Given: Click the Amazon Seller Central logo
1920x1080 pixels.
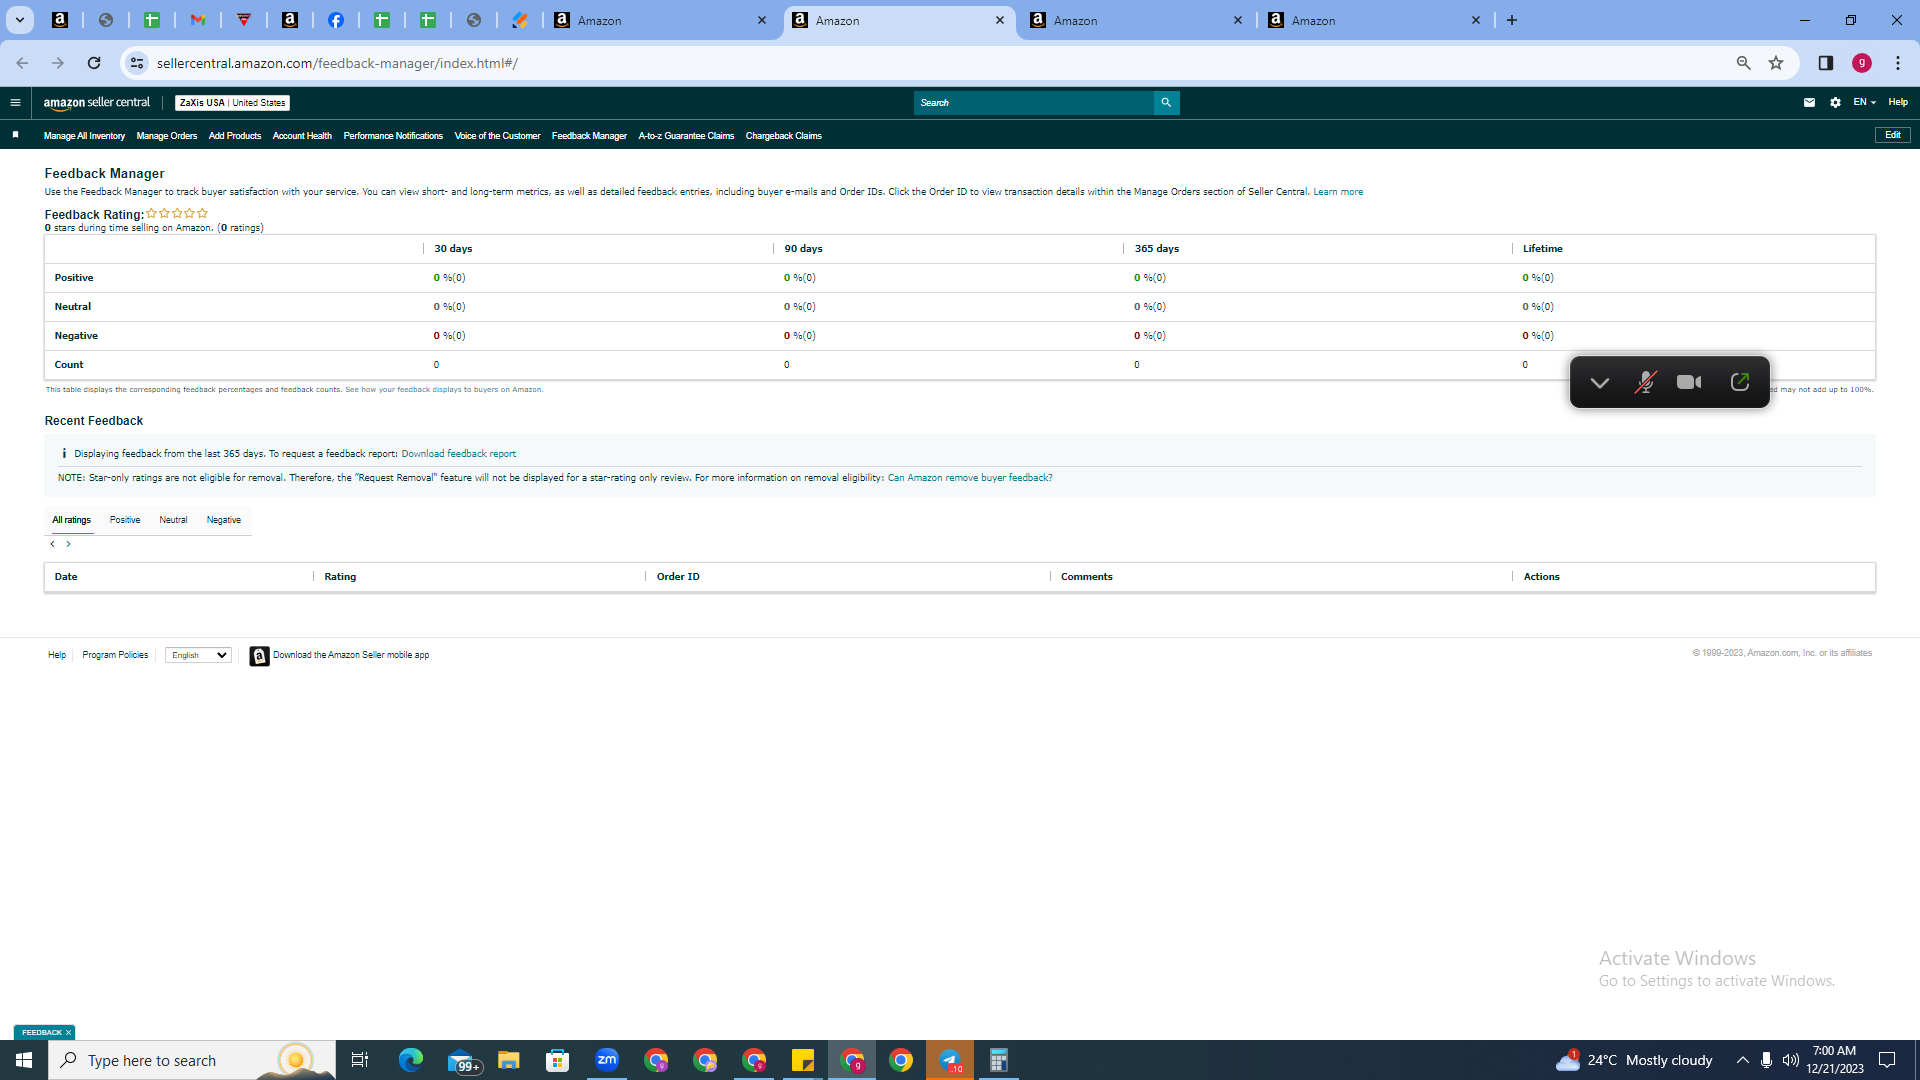Looking at the screenshot, I should [97, 102].
